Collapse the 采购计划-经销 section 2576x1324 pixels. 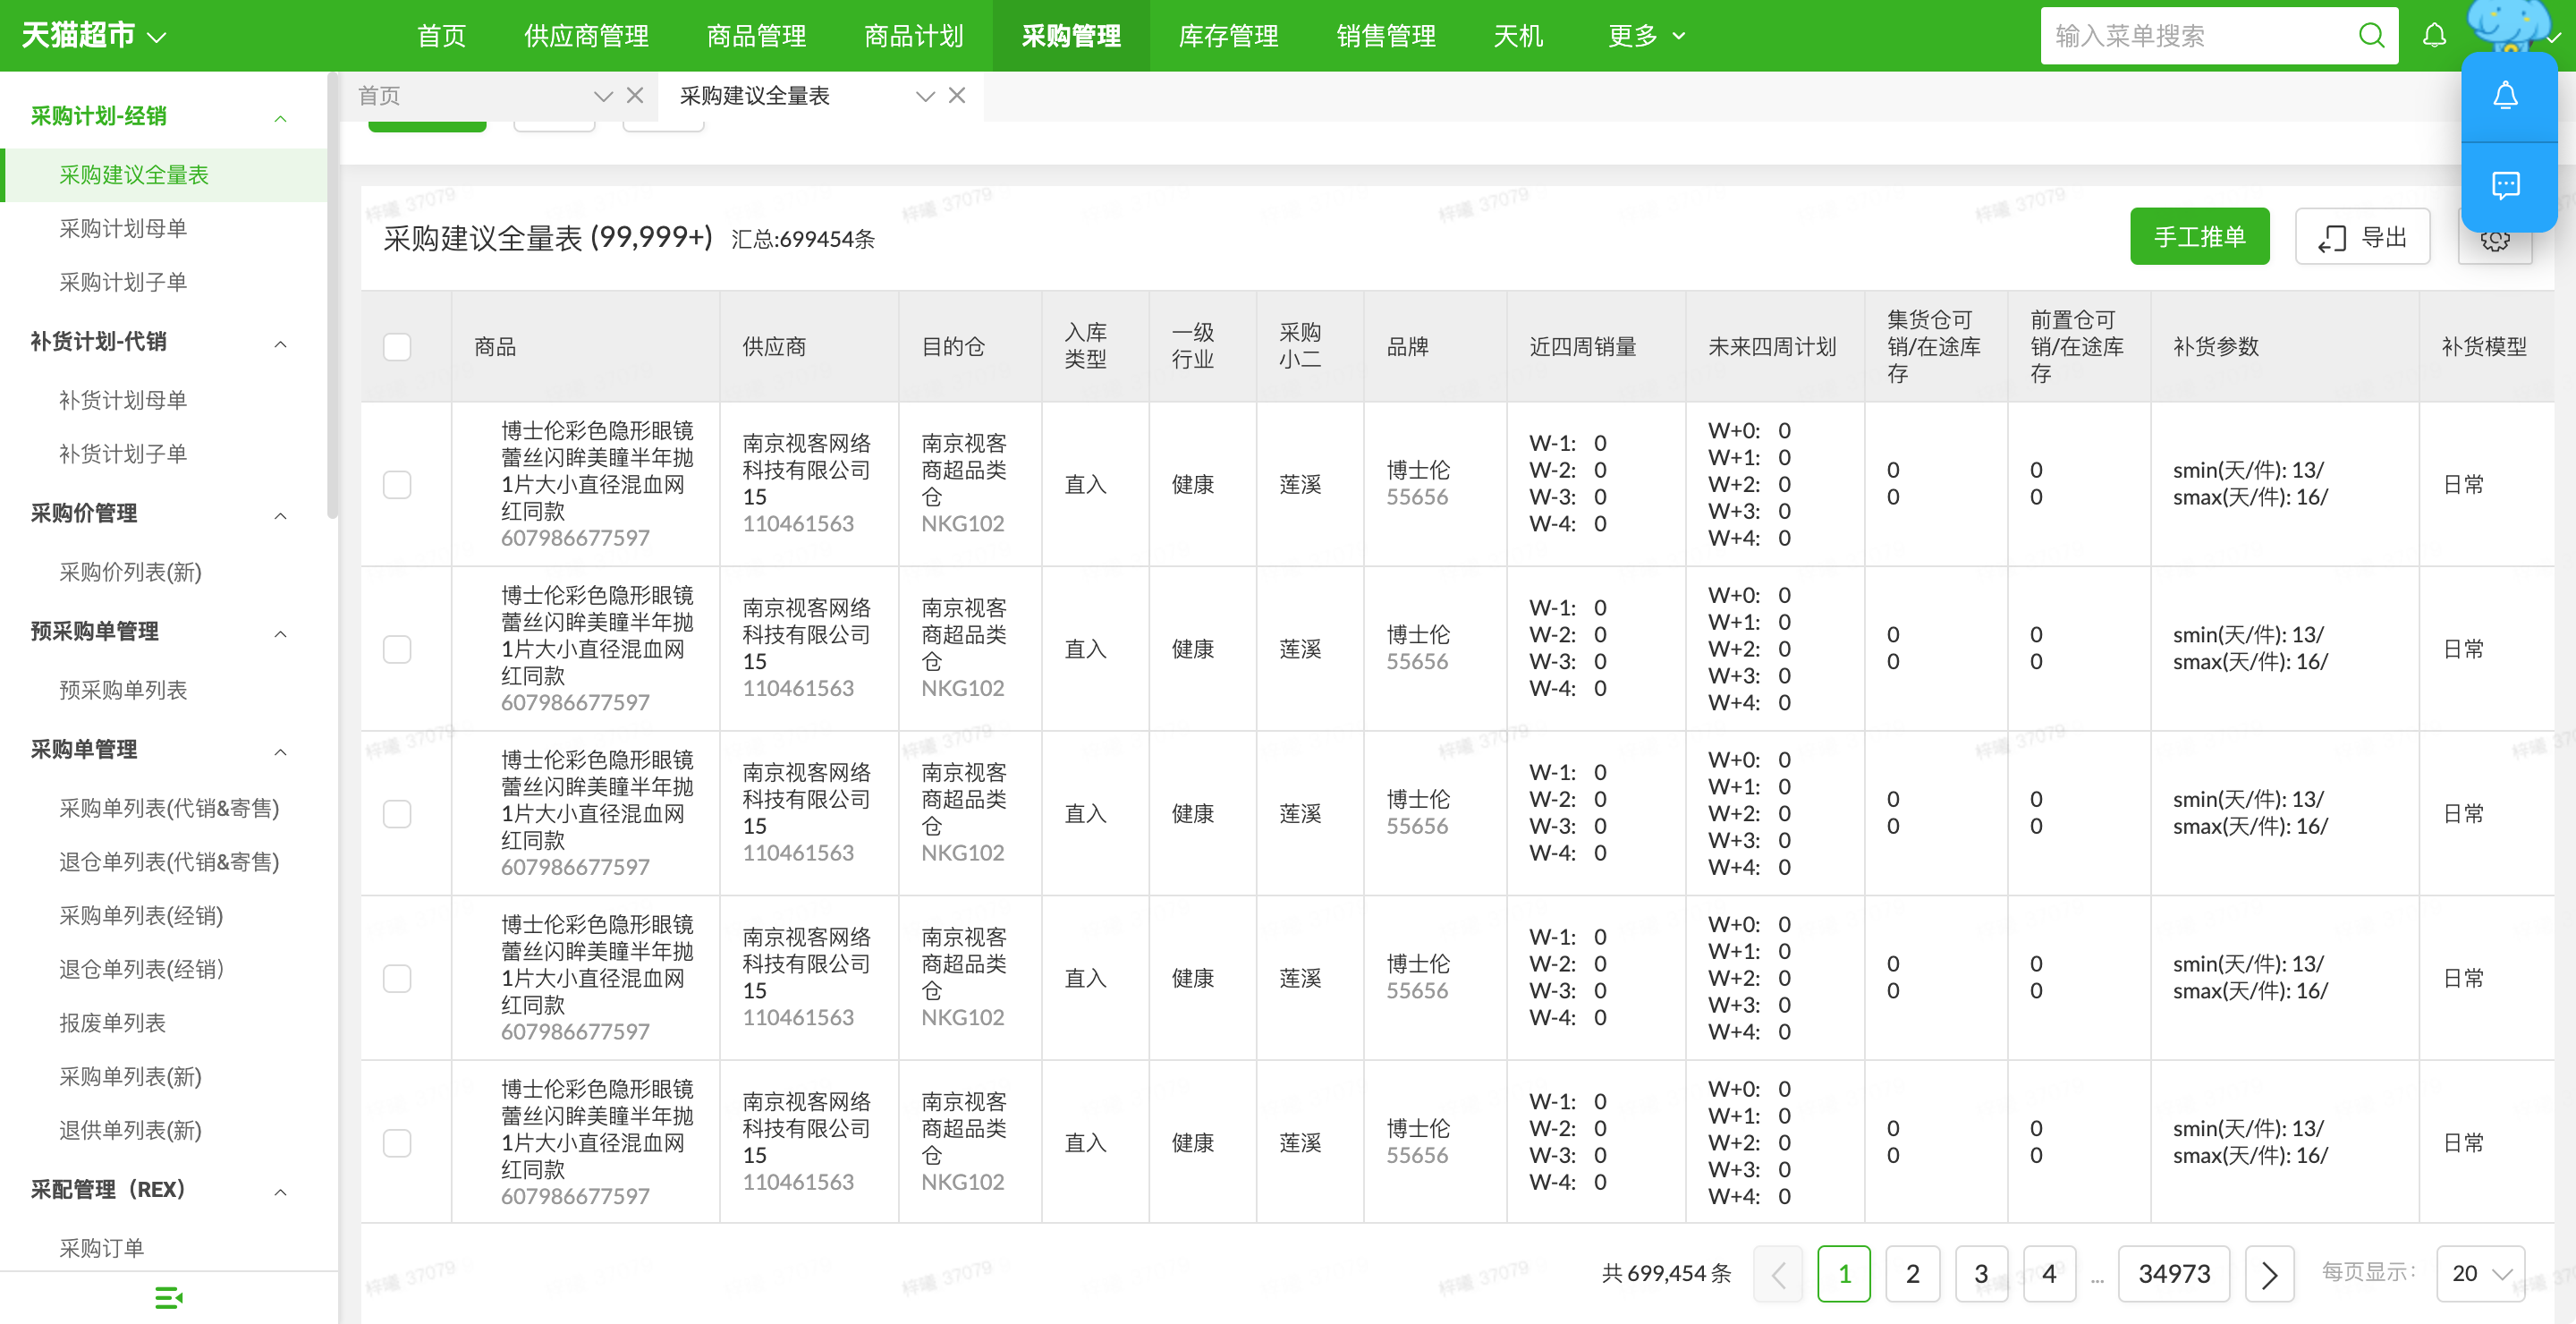(x=280, y=118)
